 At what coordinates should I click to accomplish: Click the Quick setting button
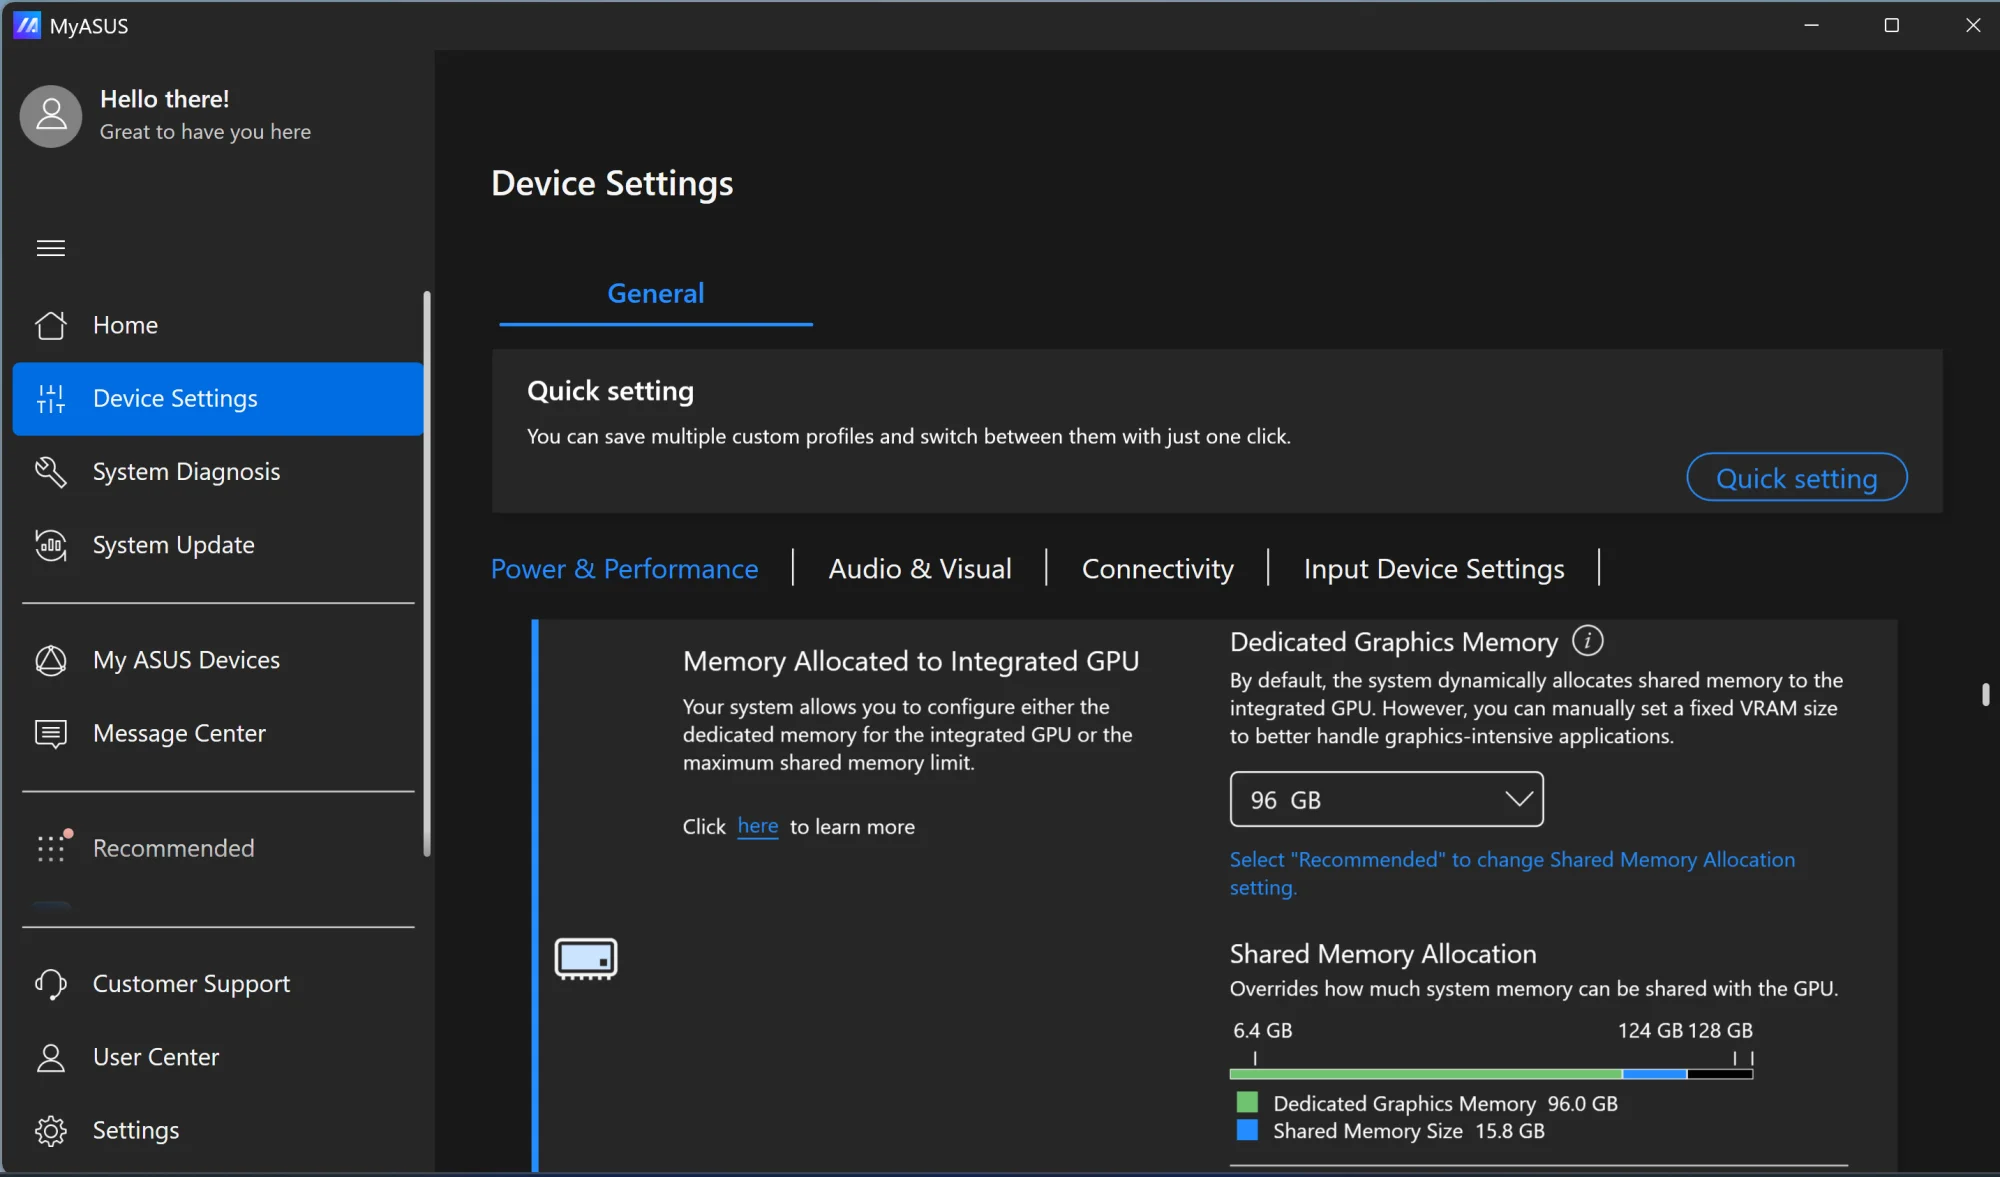[1796, 478]
